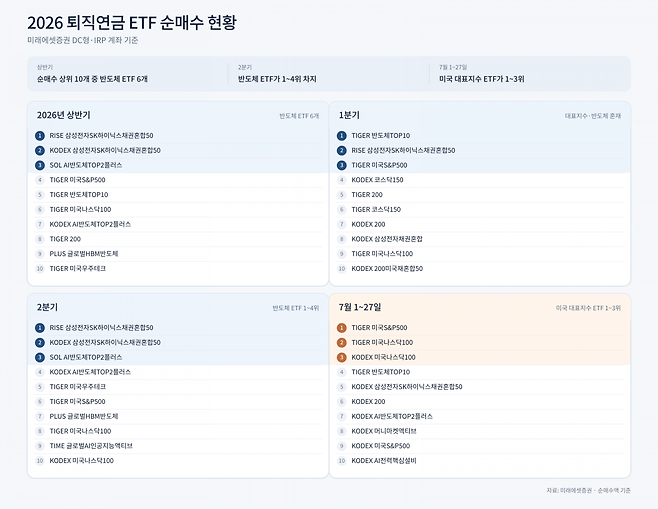This screenshot has width=658, height=509.
Task: Click the "대표지수·반도체 혼재" tag
Action: click(x=593, y=116)
